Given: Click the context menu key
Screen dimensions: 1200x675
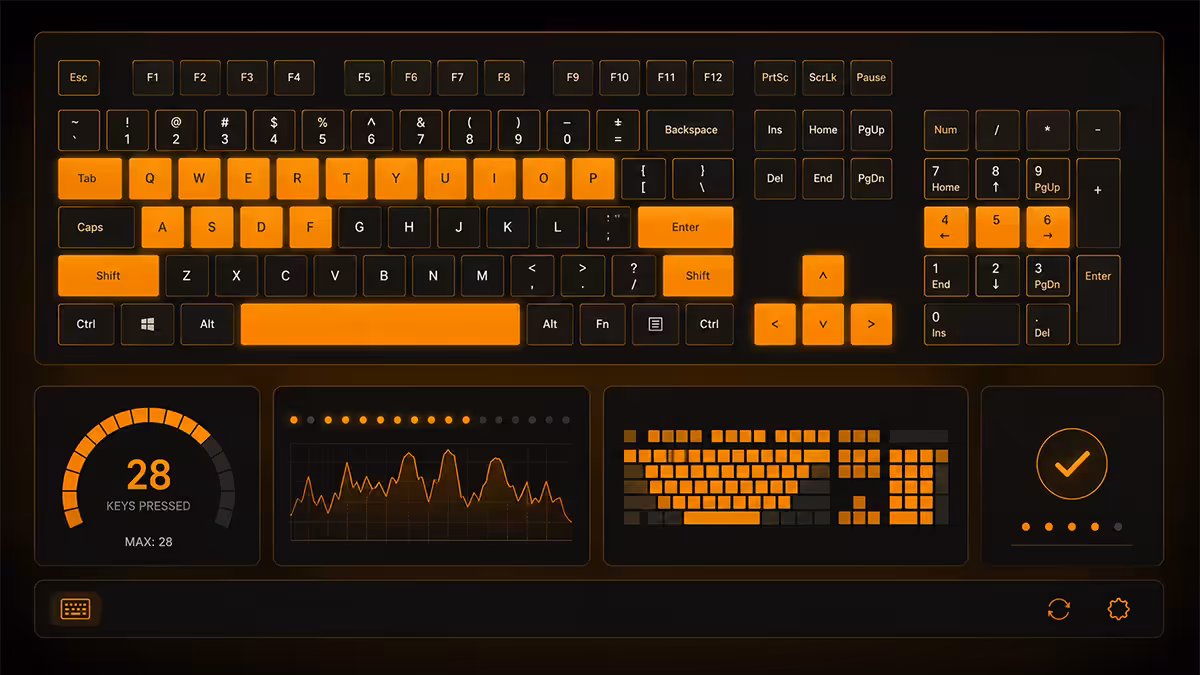Looking at the screenshot, I should pyautogui.click(x=655, y=324).
